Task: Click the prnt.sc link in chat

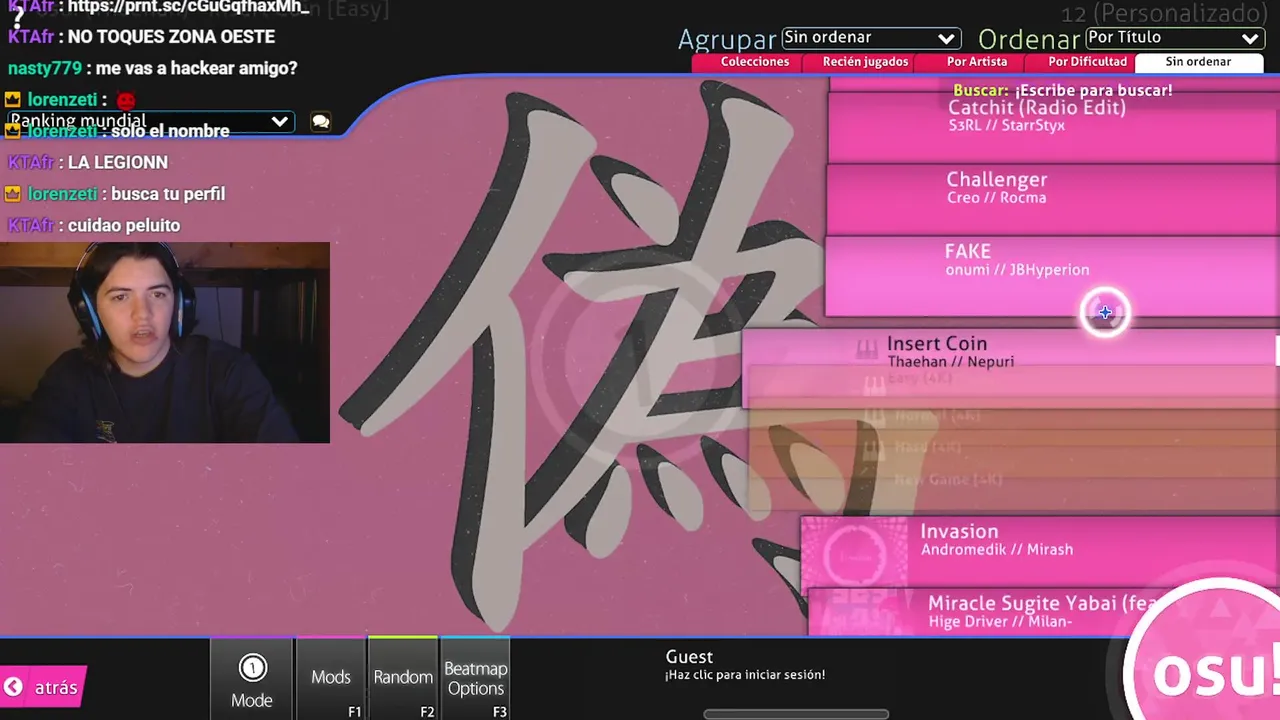Action: coord(189,7)
